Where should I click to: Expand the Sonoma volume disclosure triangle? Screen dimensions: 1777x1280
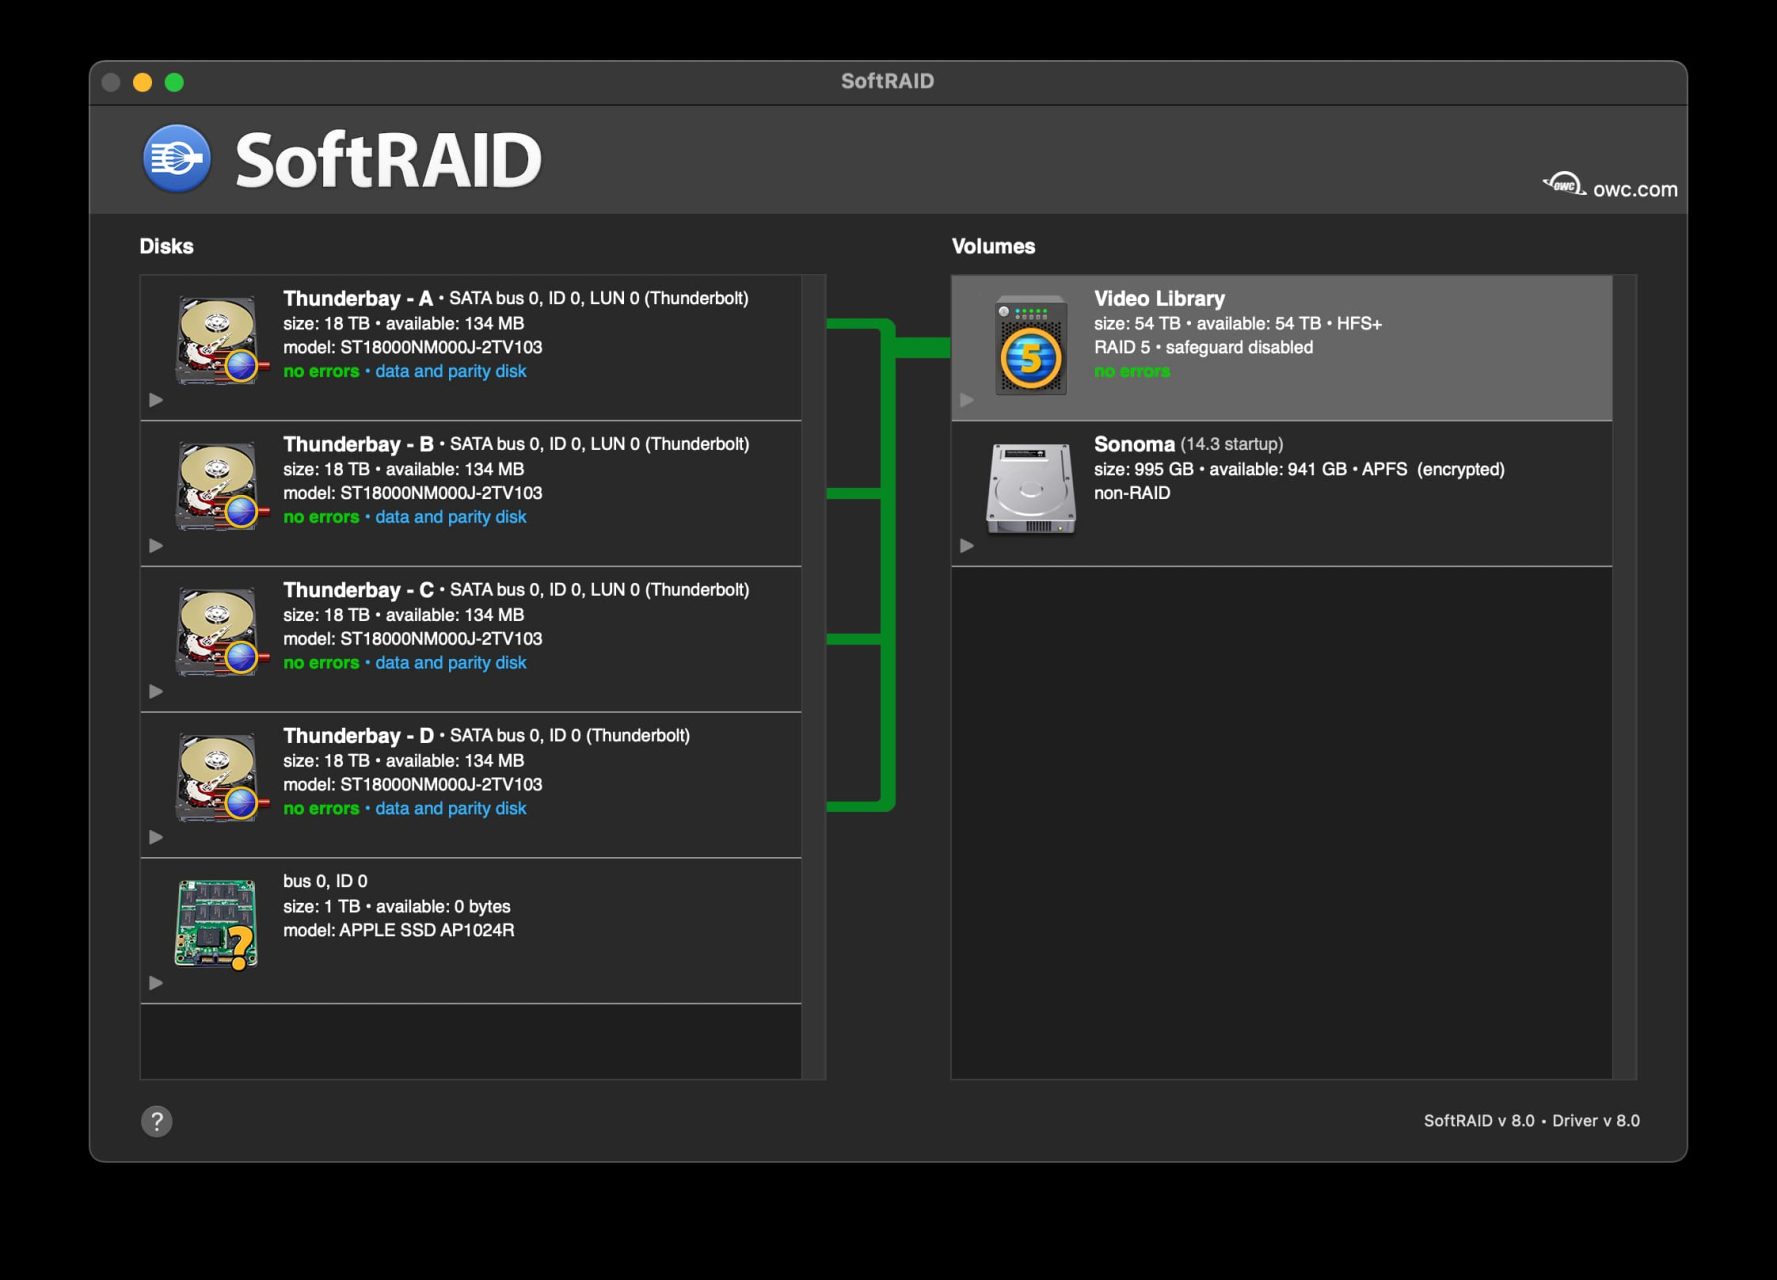pos(966,545)
